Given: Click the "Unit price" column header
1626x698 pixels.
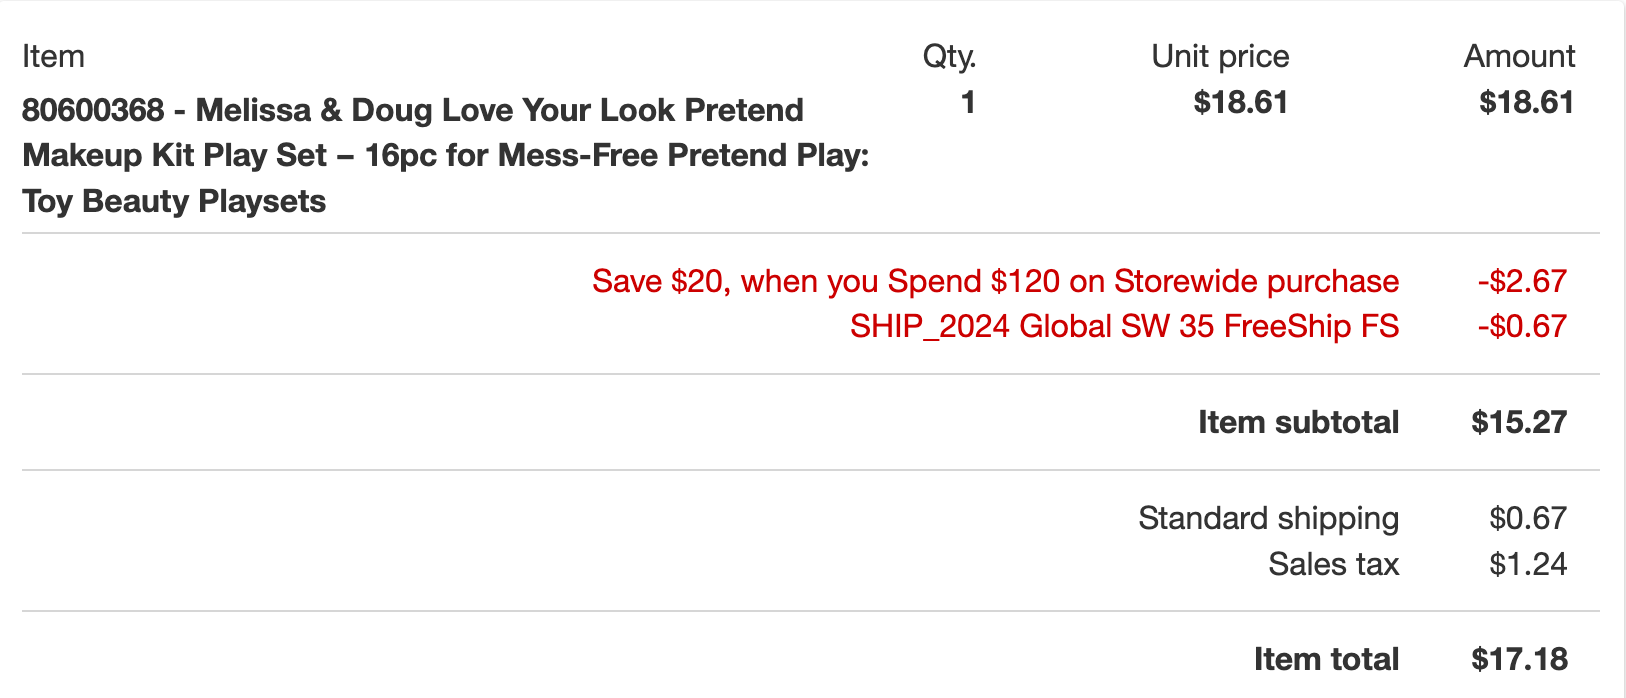Looking at the screenshot, I should (x=1220, y=56).
